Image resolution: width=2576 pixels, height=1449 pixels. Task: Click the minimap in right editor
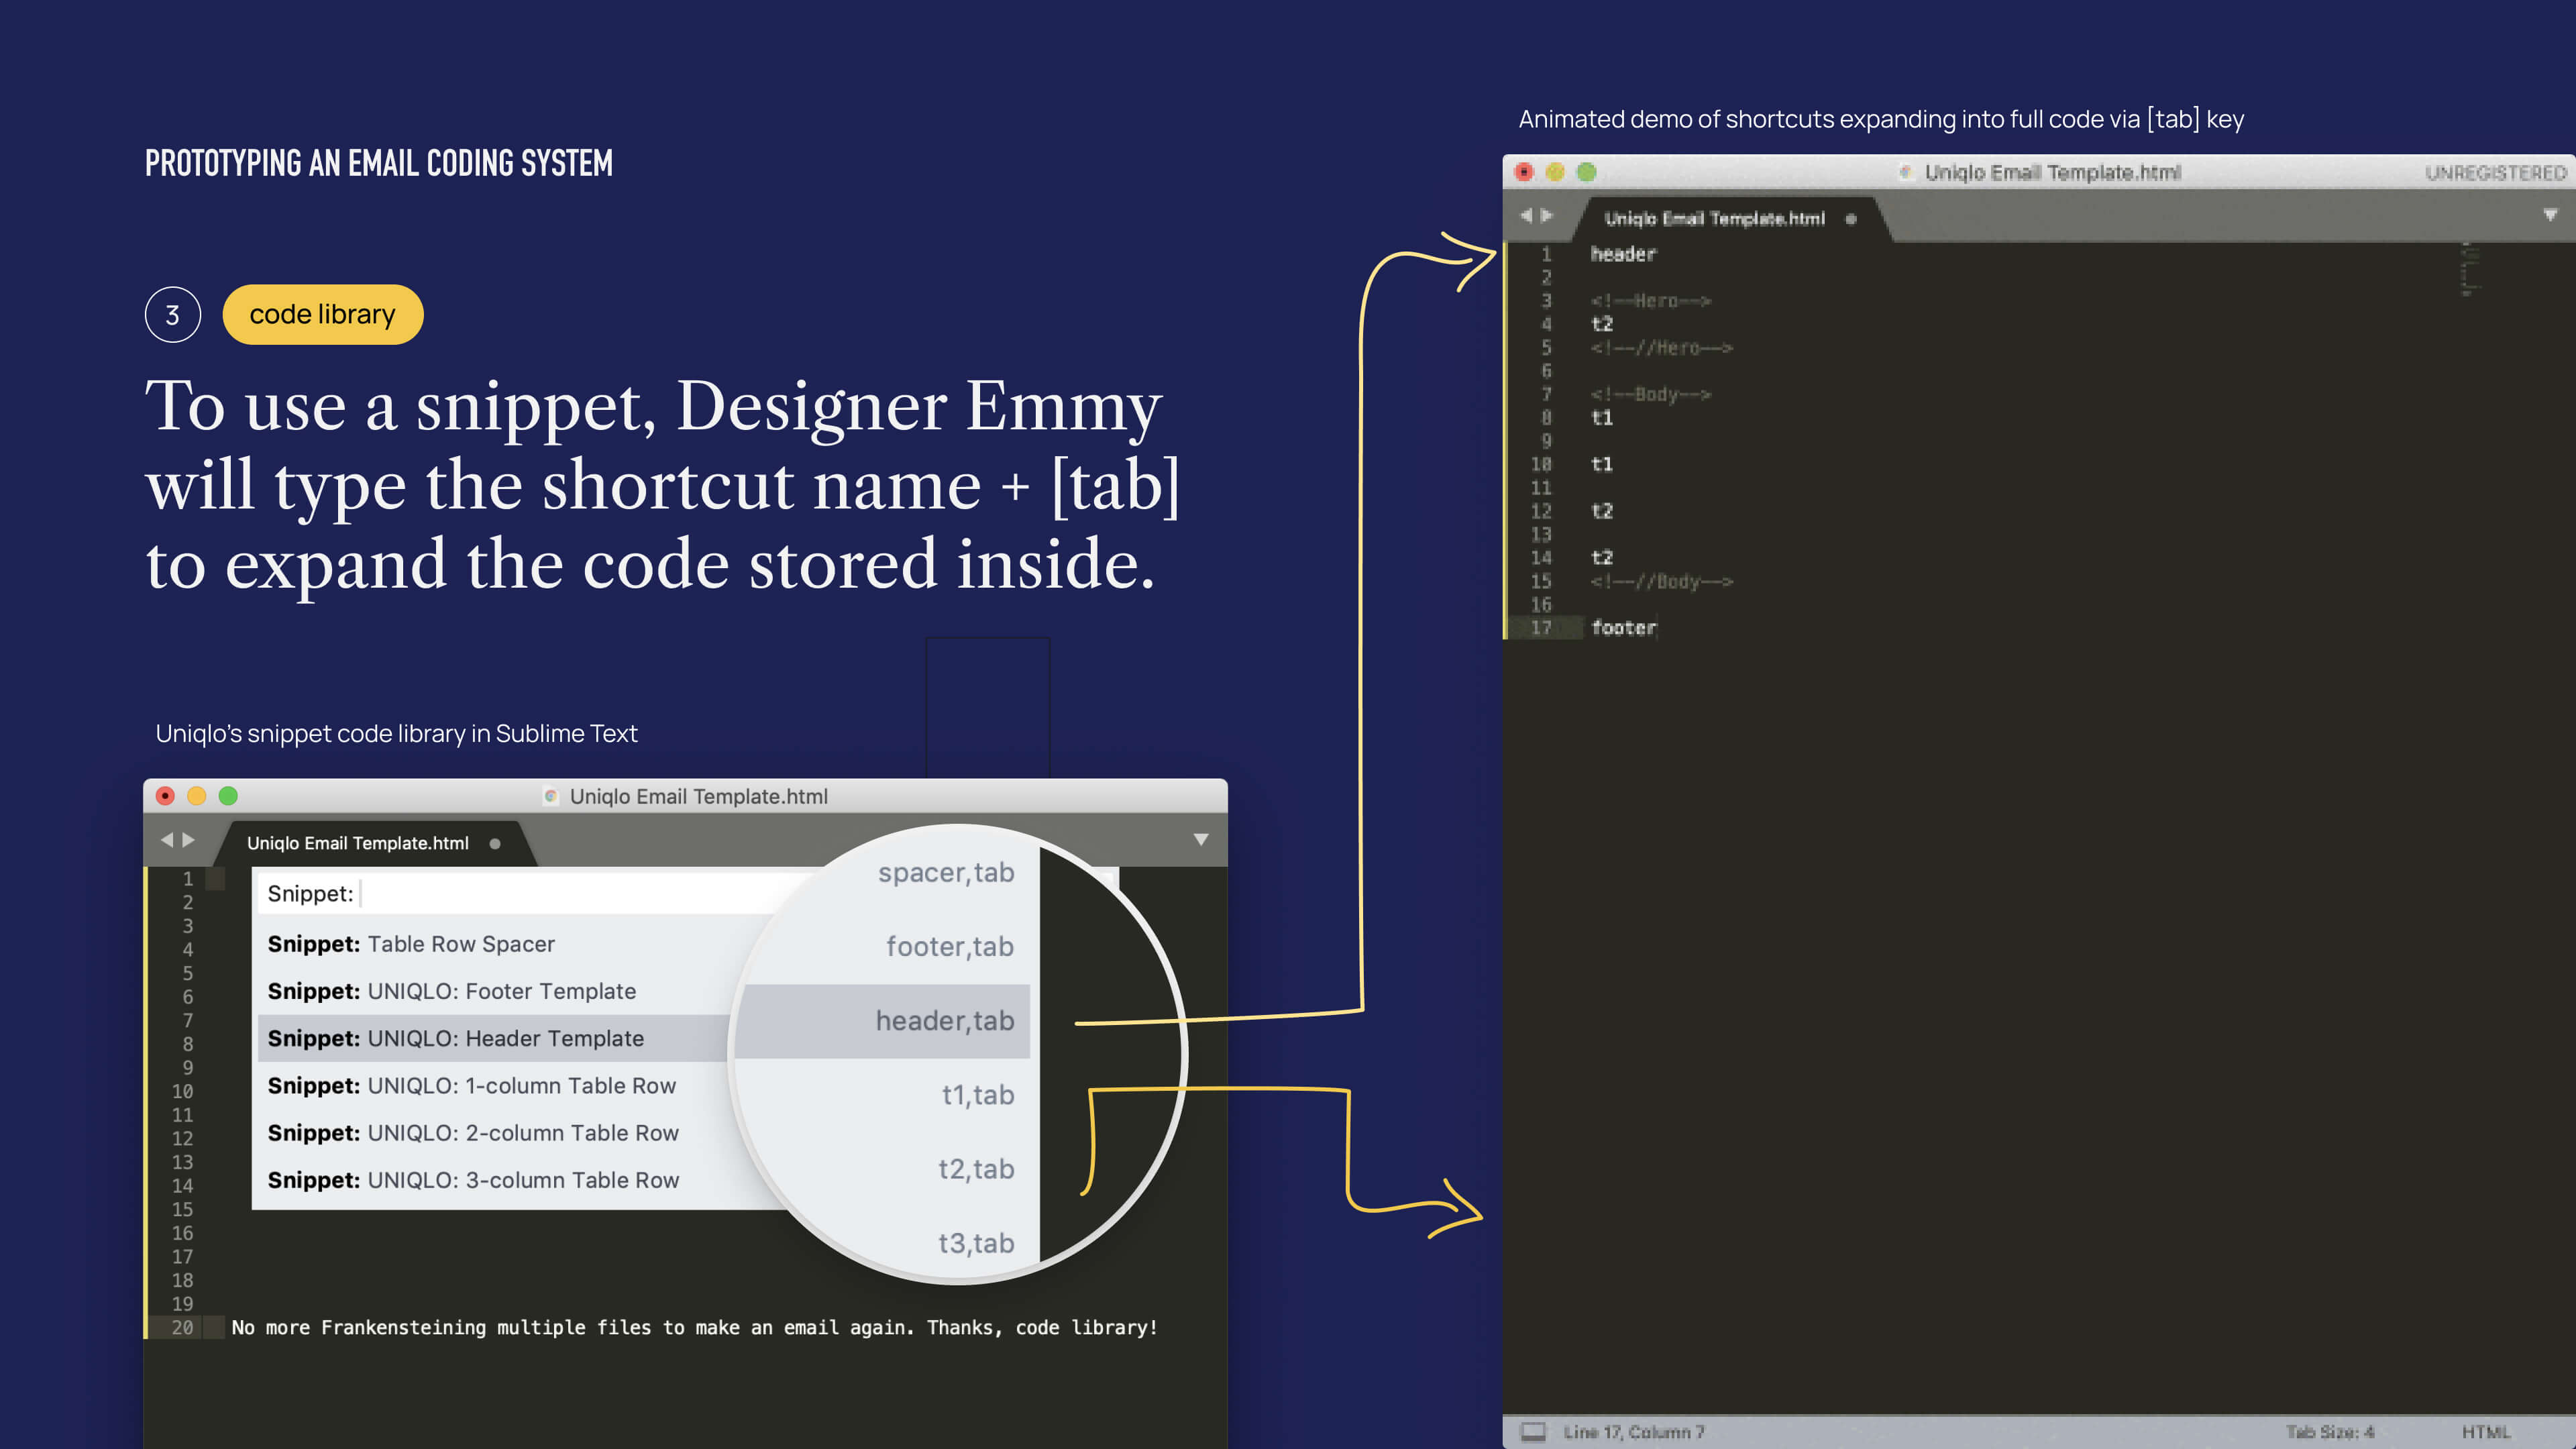click(x=2470, y=268)
